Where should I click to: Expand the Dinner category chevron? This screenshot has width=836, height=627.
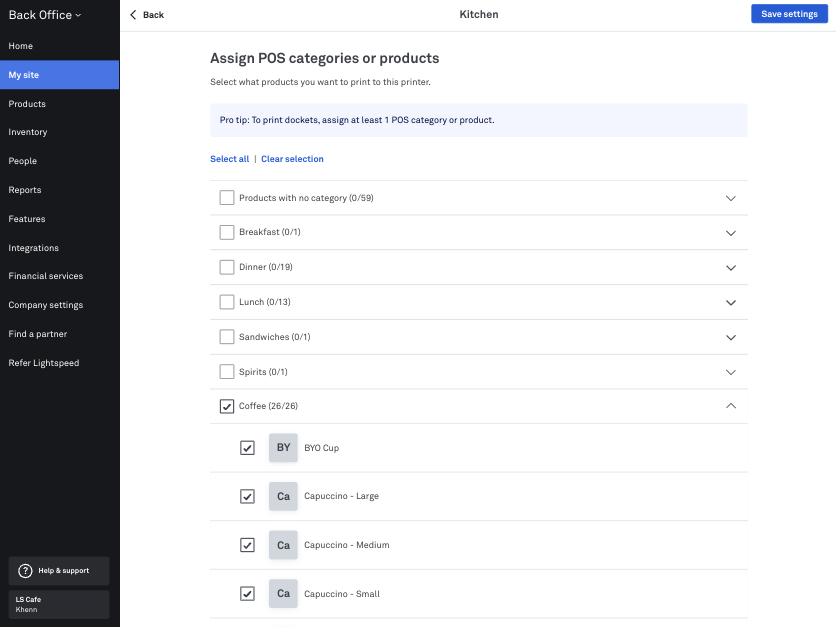(x=730, y=268)
